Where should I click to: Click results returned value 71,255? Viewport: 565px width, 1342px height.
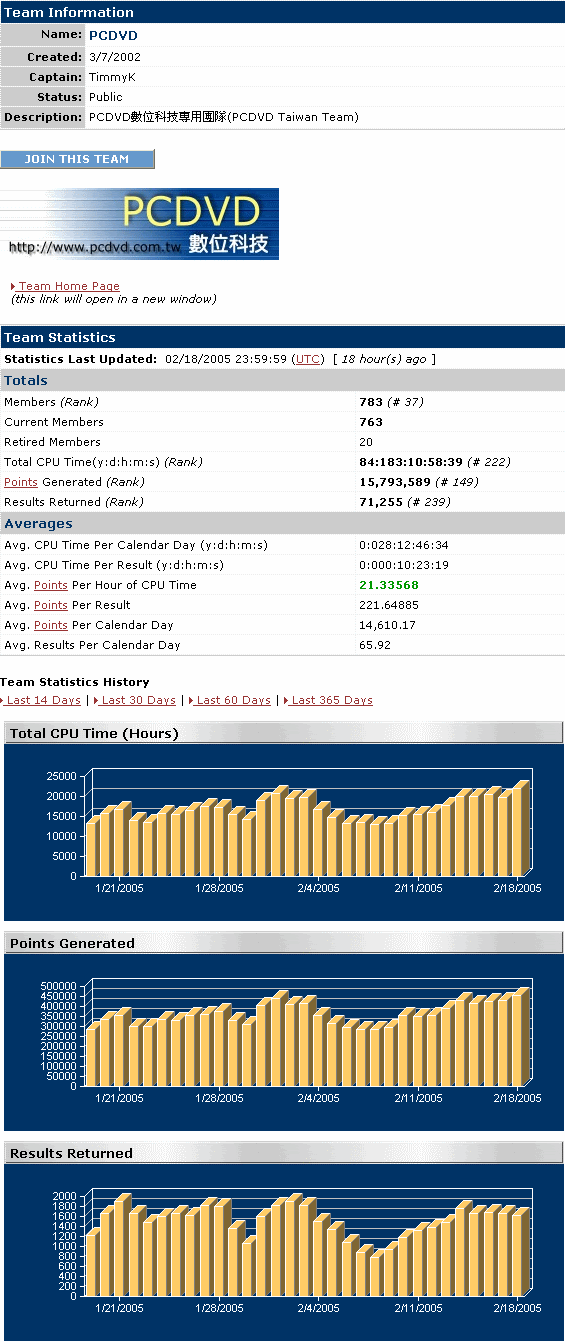click(x=381, y=502)
